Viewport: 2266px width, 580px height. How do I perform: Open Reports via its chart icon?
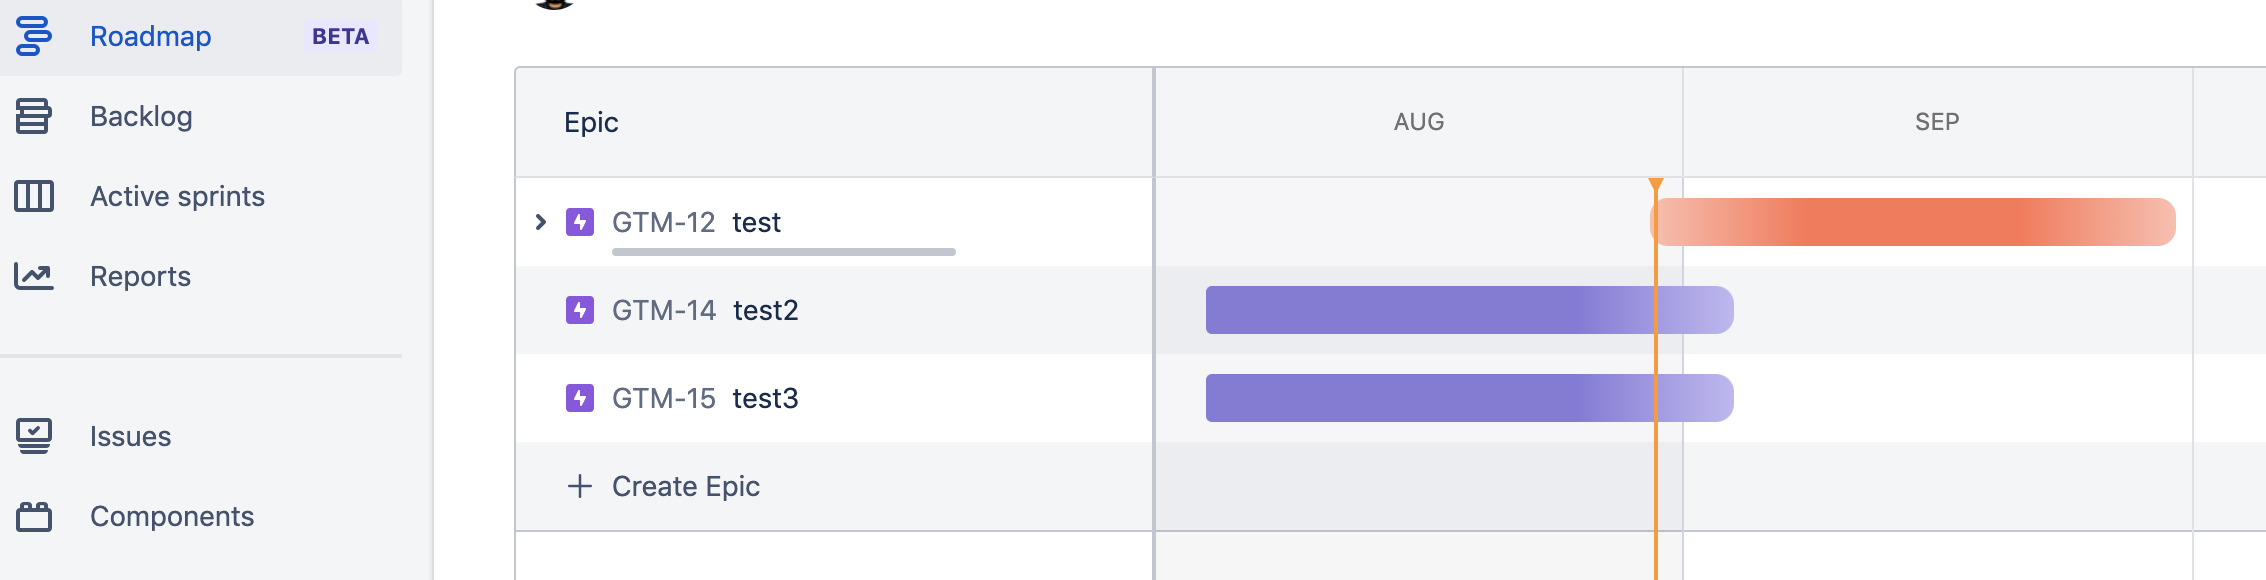33,276
